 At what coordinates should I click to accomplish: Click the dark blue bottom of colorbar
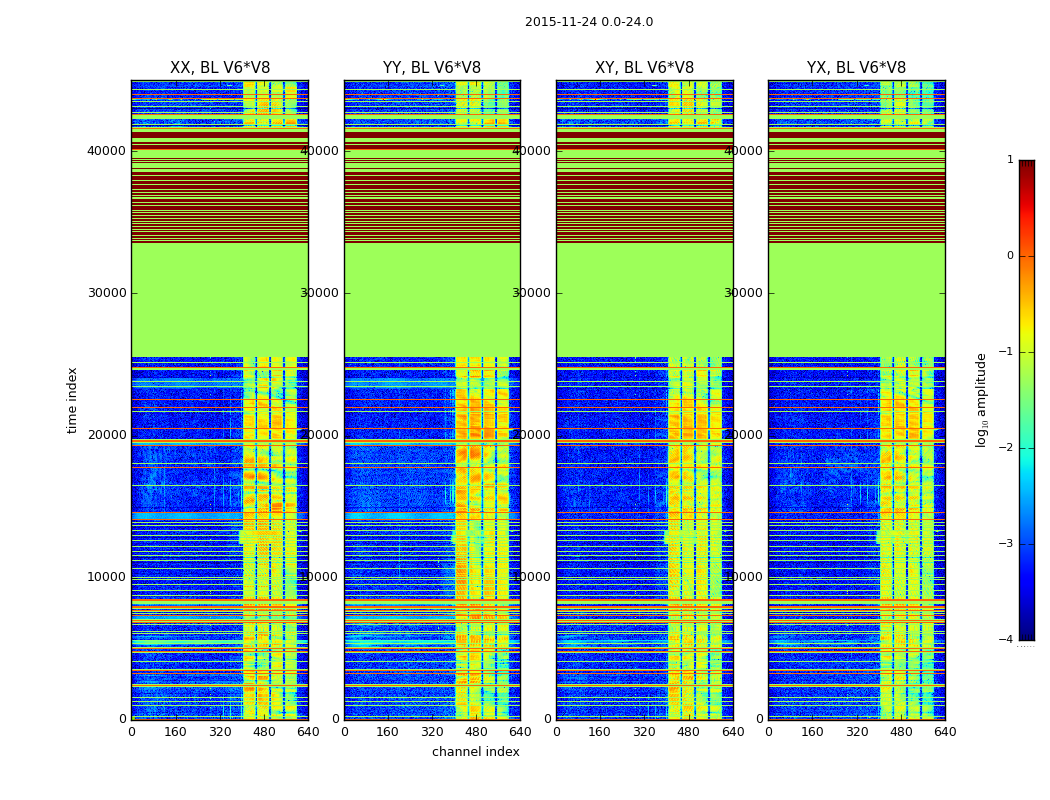(1027, 633)
